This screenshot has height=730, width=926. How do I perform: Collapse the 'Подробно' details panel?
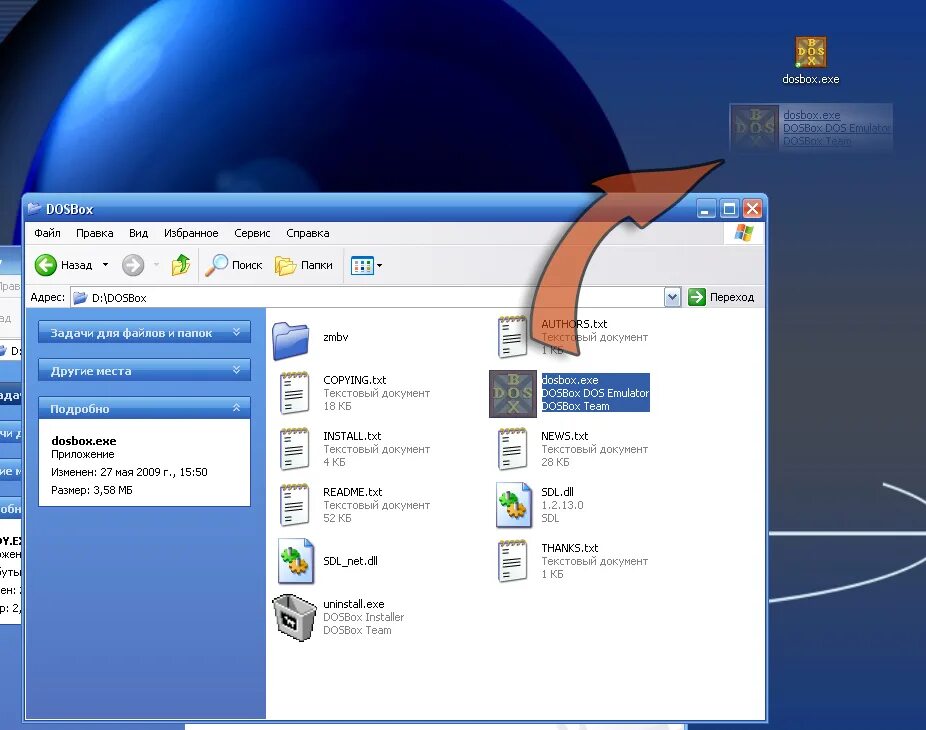[x=144, y=408]
